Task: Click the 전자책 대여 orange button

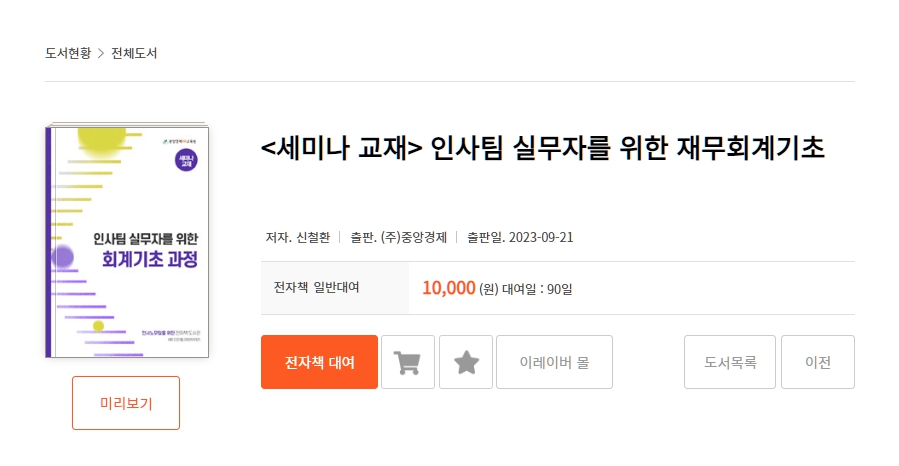Action: 319,362
